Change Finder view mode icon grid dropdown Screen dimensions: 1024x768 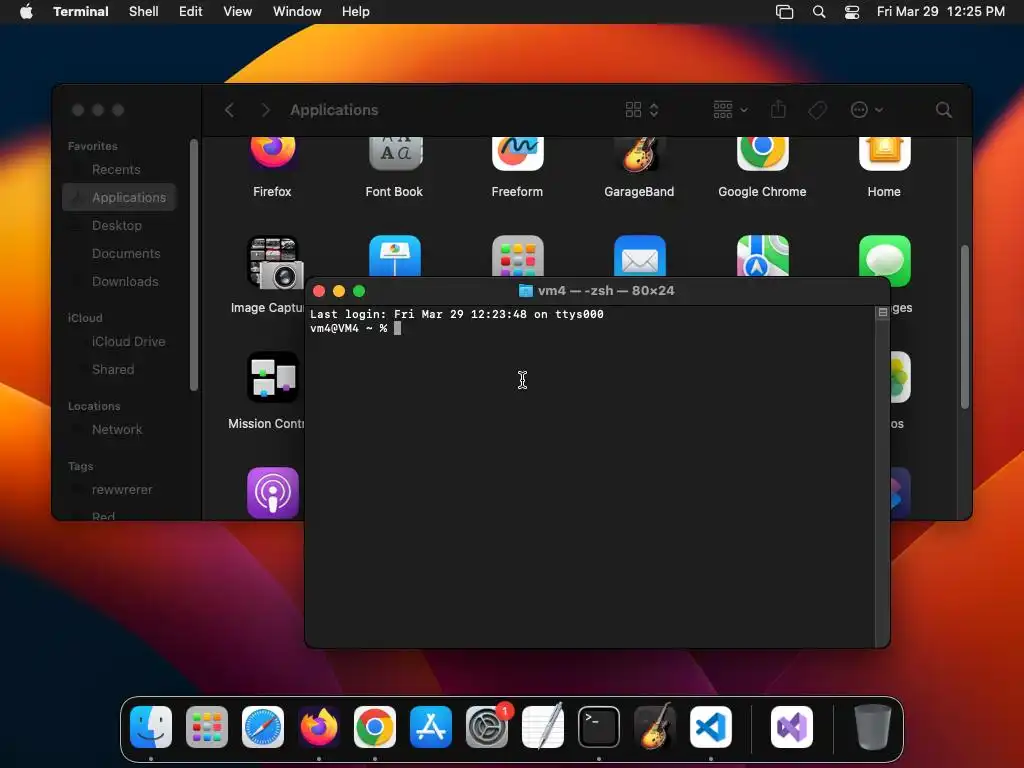click(642, 110)
